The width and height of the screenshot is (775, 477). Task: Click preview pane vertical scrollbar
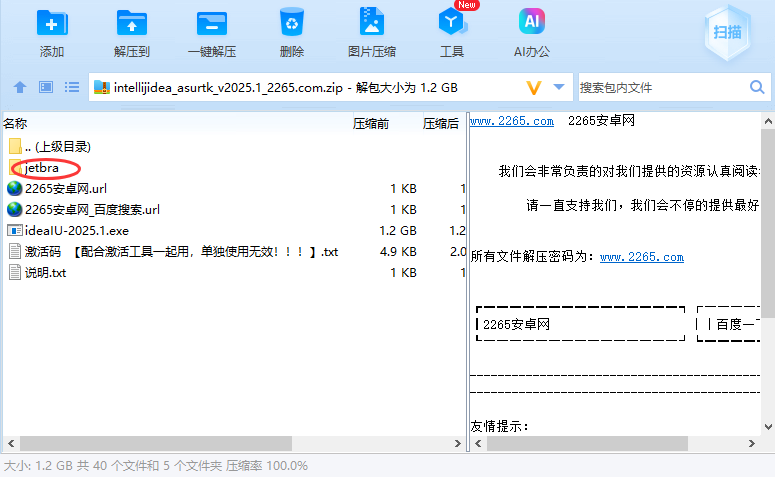click(x=768, y=223)
